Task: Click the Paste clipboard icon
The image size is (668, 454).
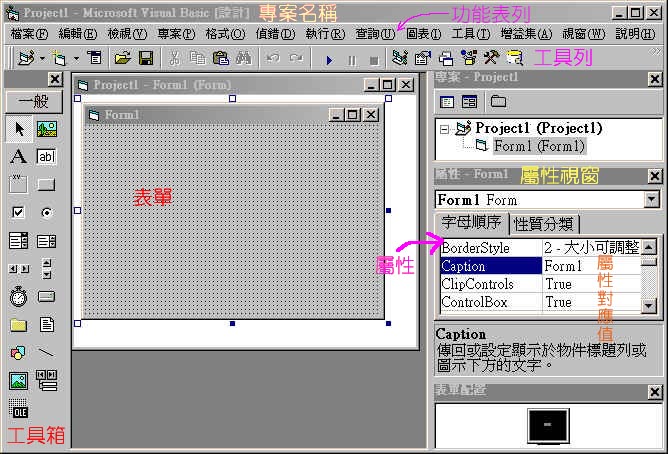Action: [221, 58]
